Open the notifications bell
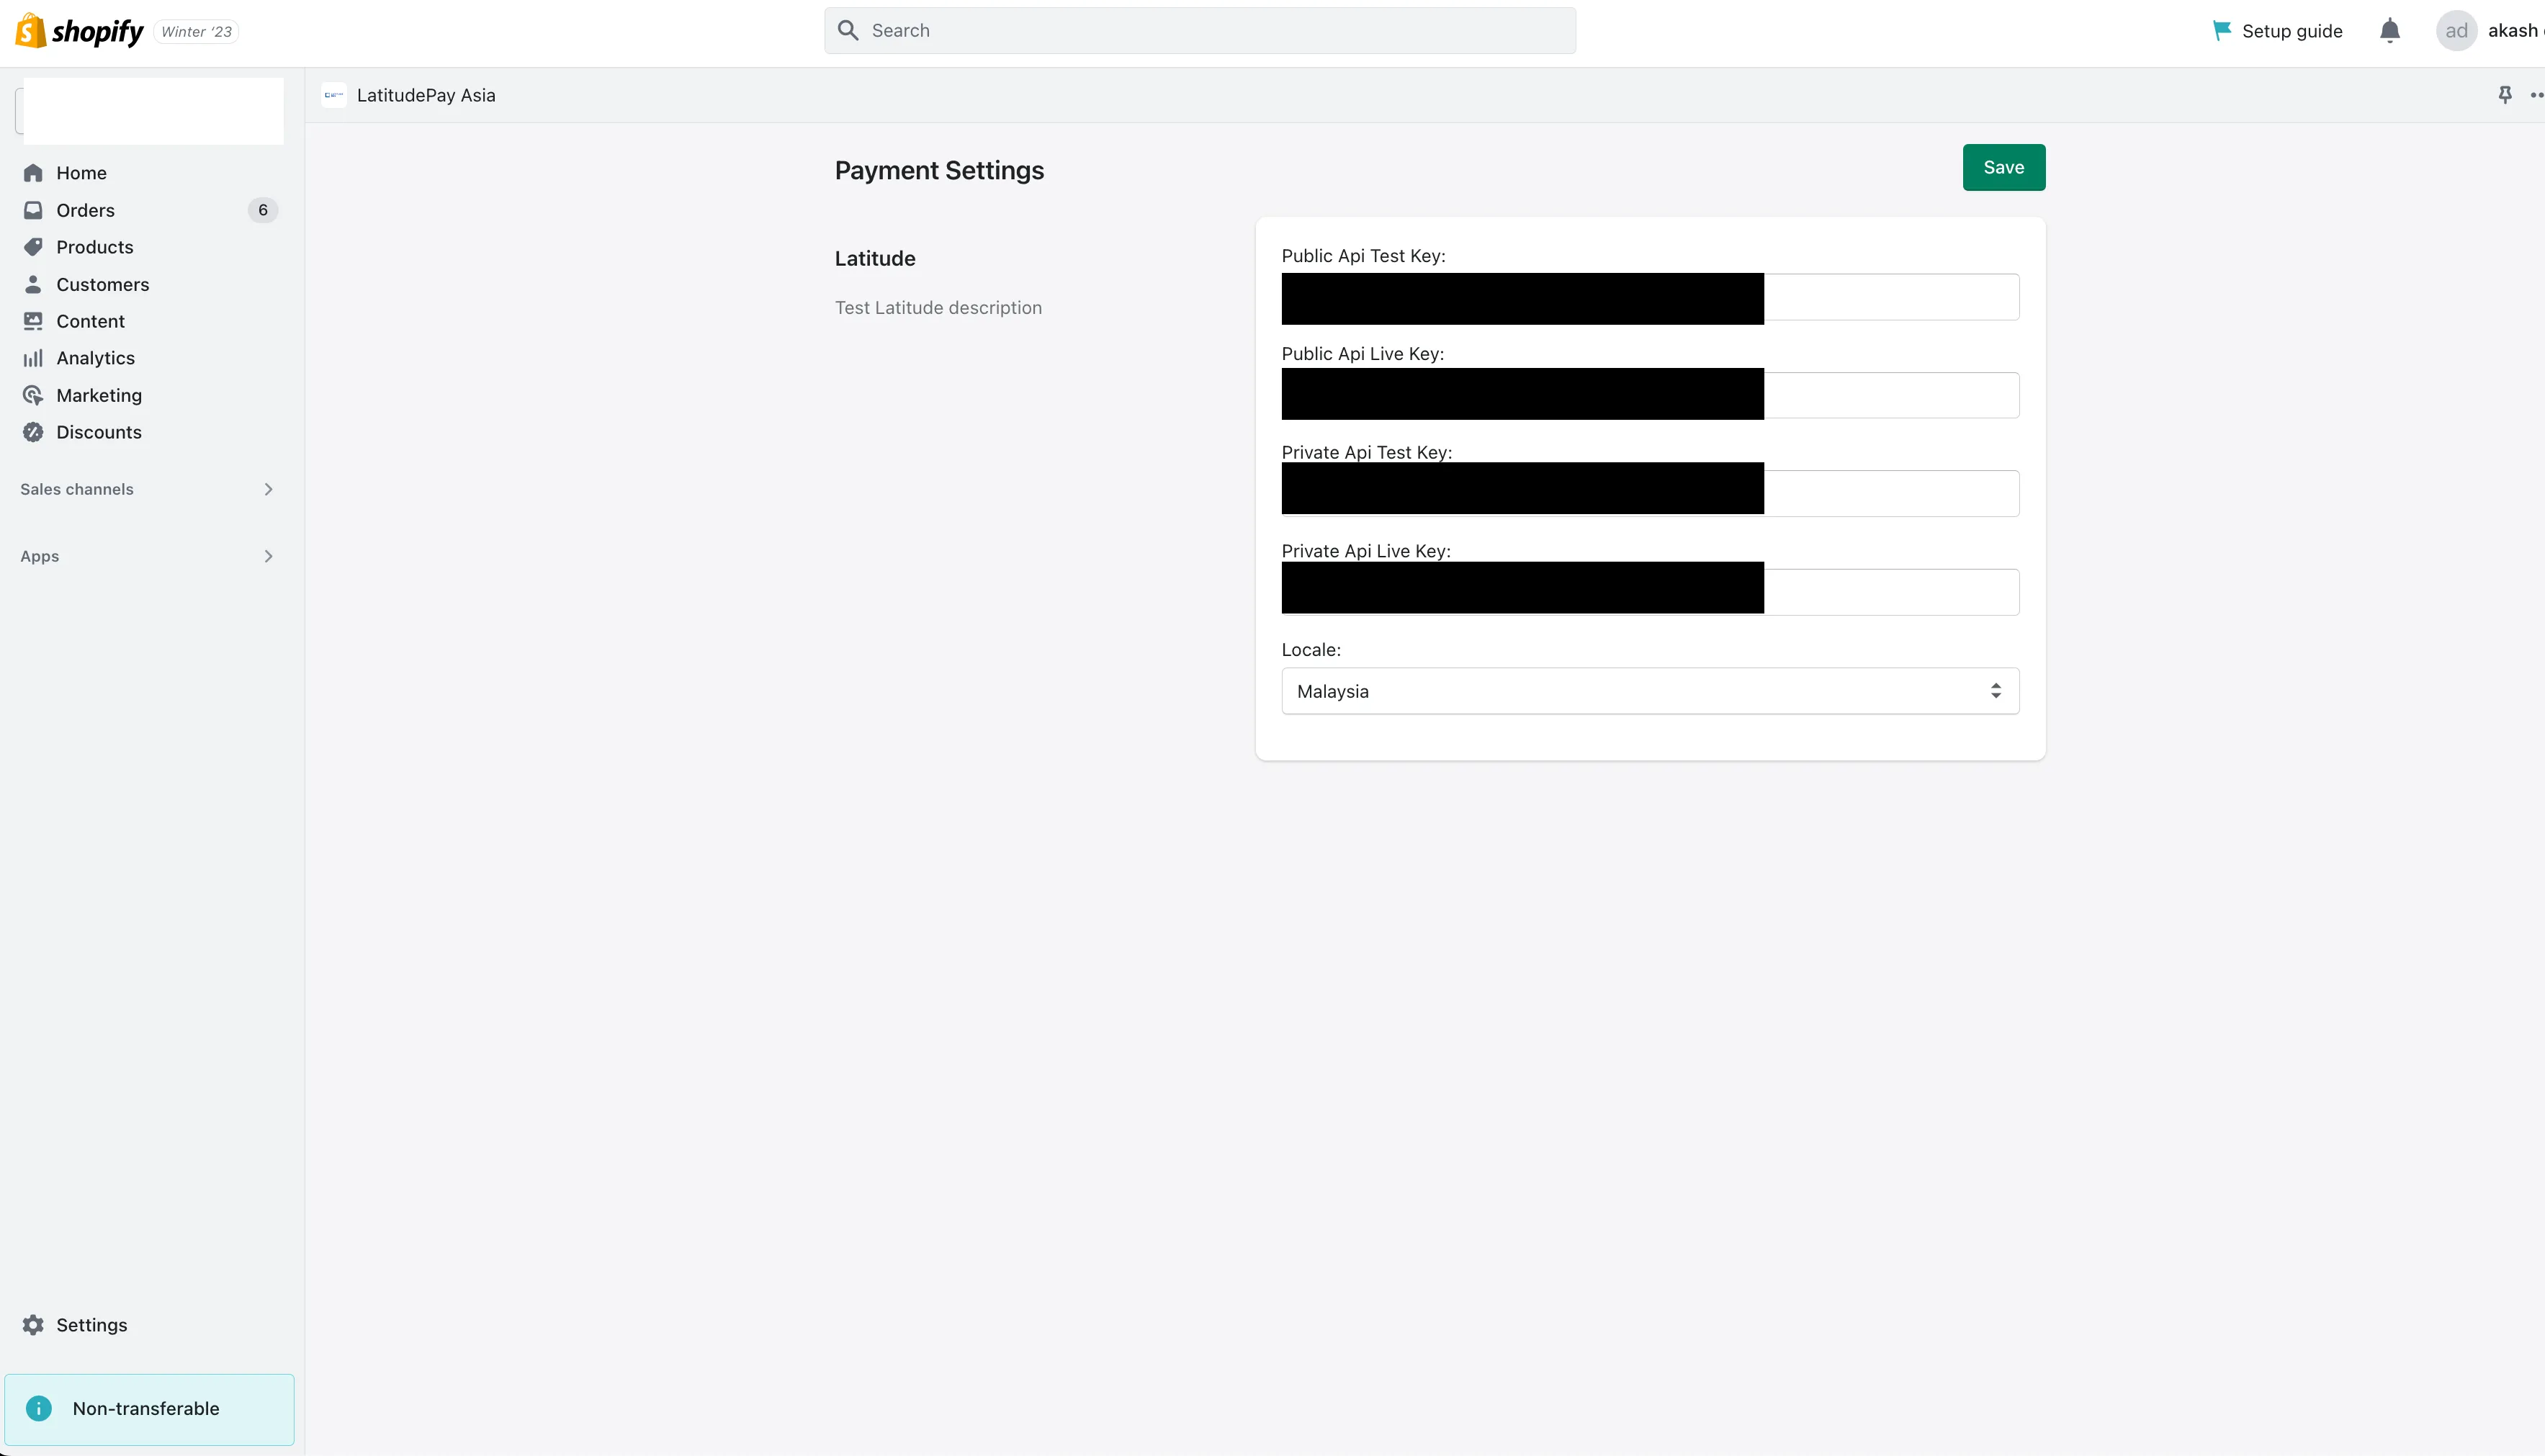Image resolution: width=2545 pixels, height=1456 pixels. click(2390, 31)
